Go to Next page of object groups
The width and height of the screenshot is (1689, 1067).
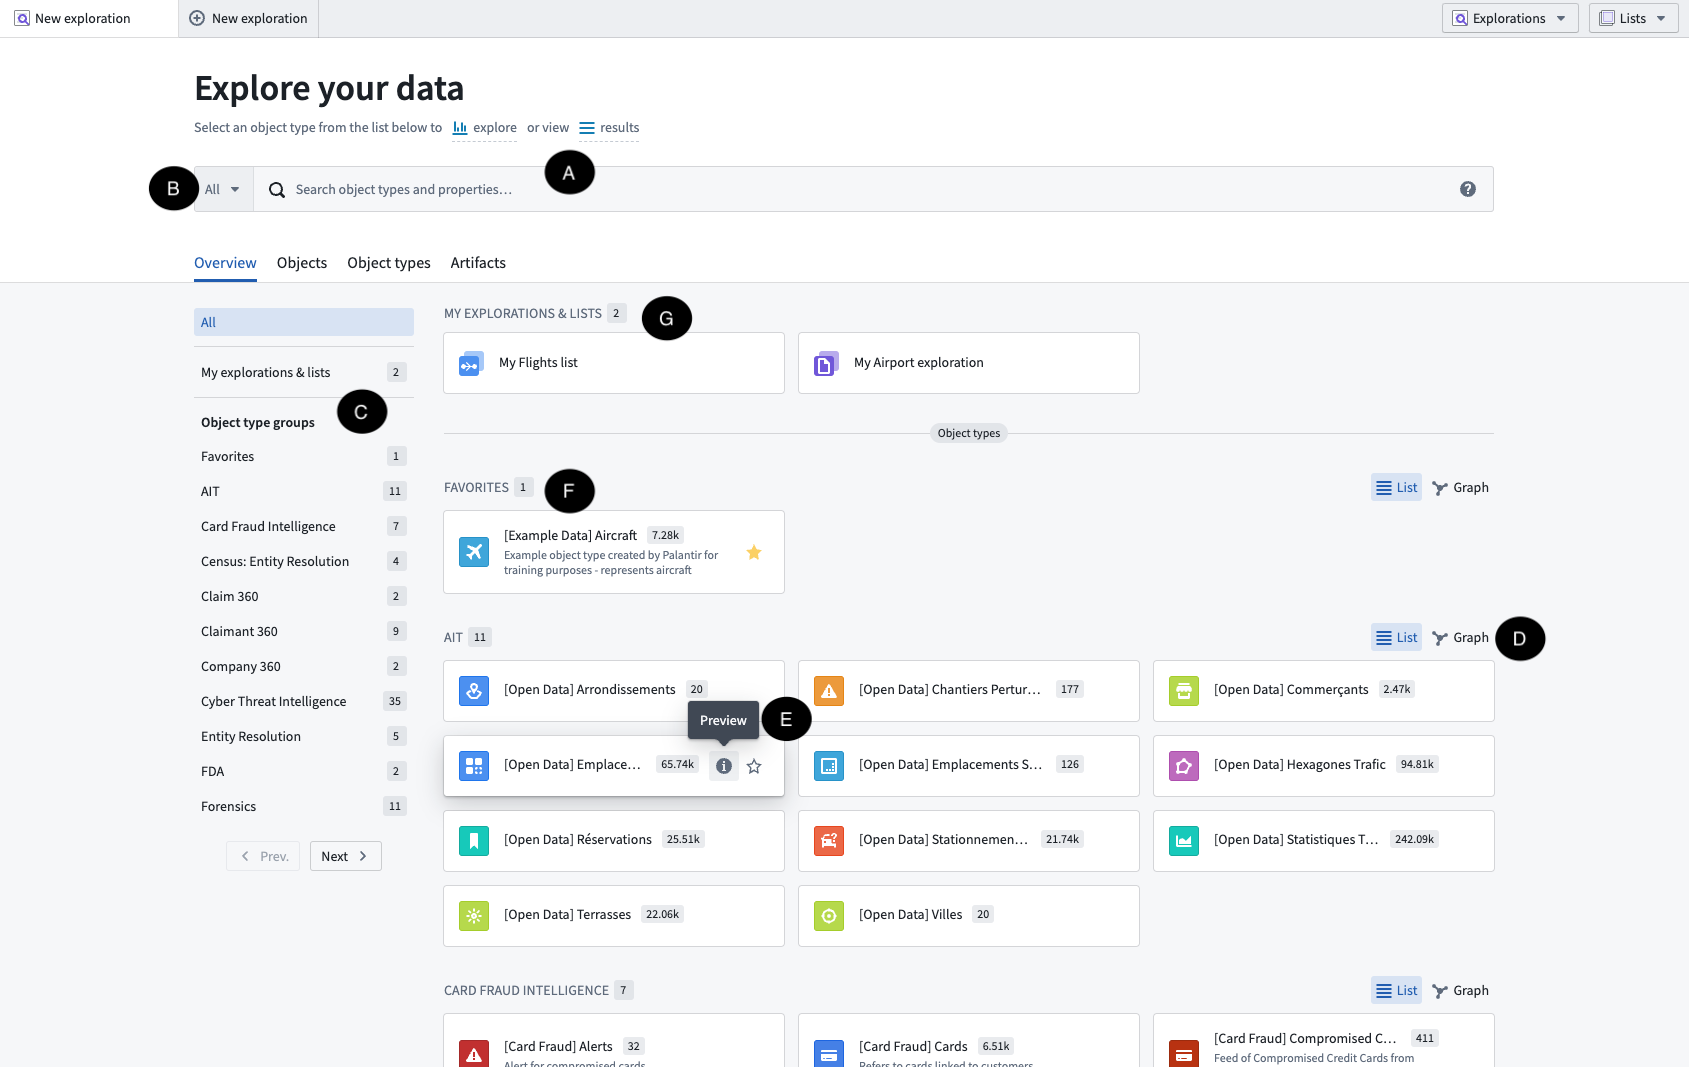pos(345,856)
